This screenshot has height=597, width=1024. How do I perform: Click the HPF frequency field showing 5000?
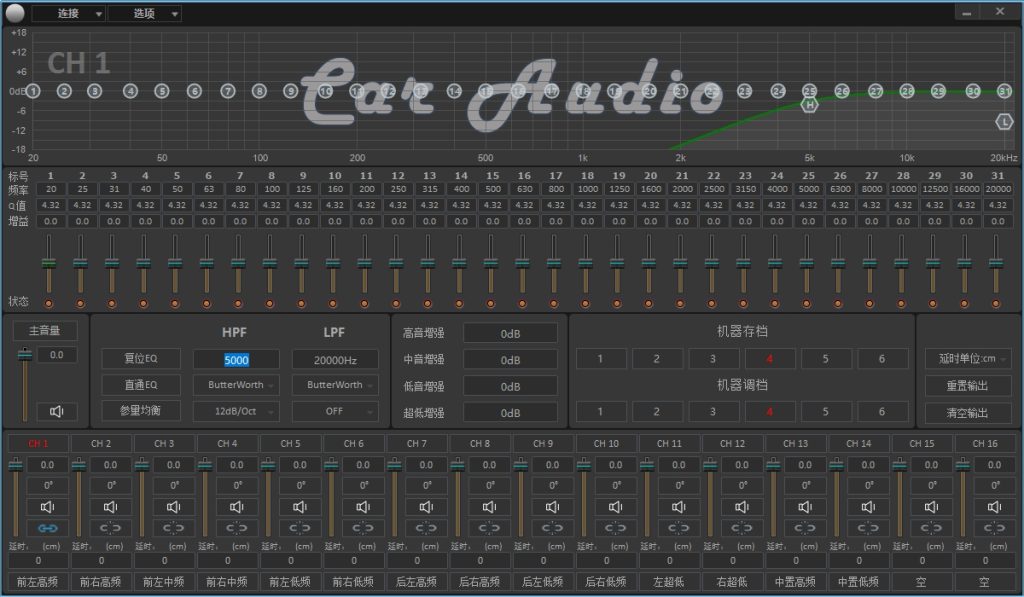tap(236, 360)
